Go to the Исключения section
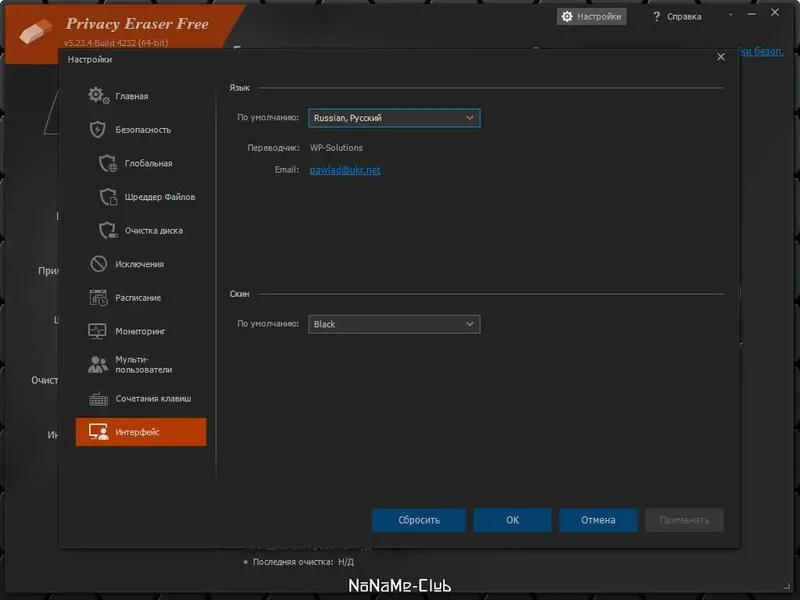The image size is (800, 600). tap(141, 264)
